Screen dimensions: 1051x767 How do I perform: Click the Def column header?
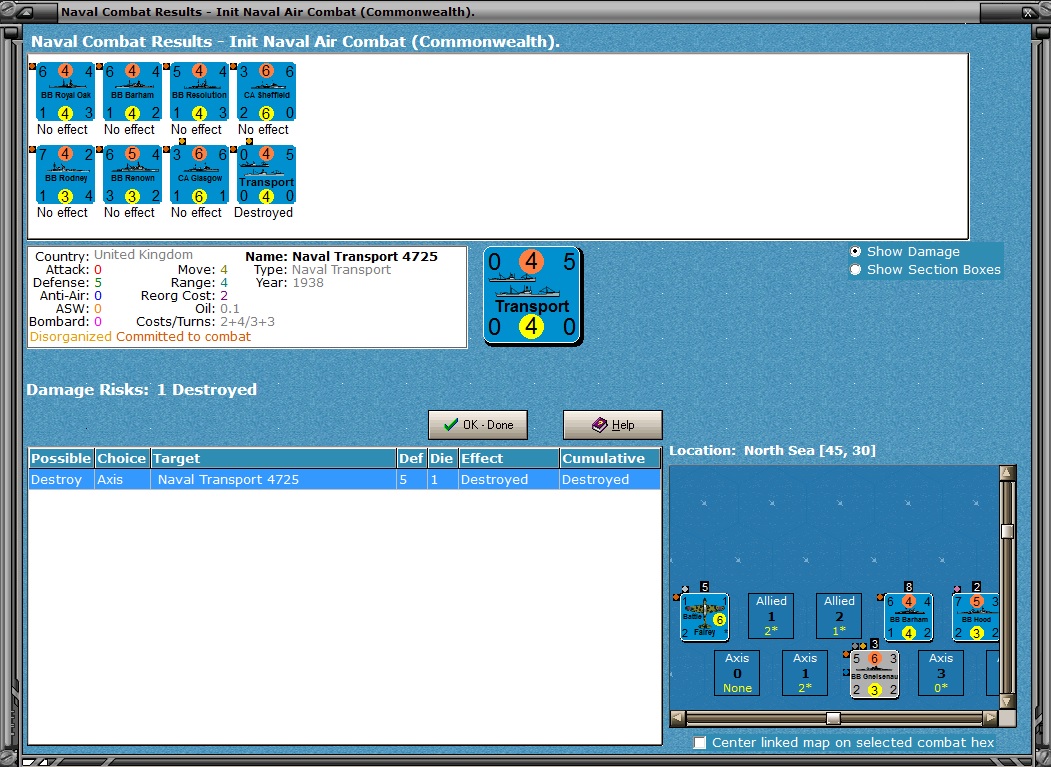412,459
